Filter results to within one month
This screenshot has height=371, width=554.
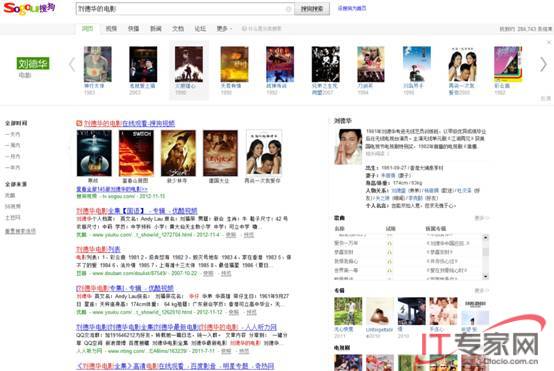pyautogui.click(x=13, y=156)
